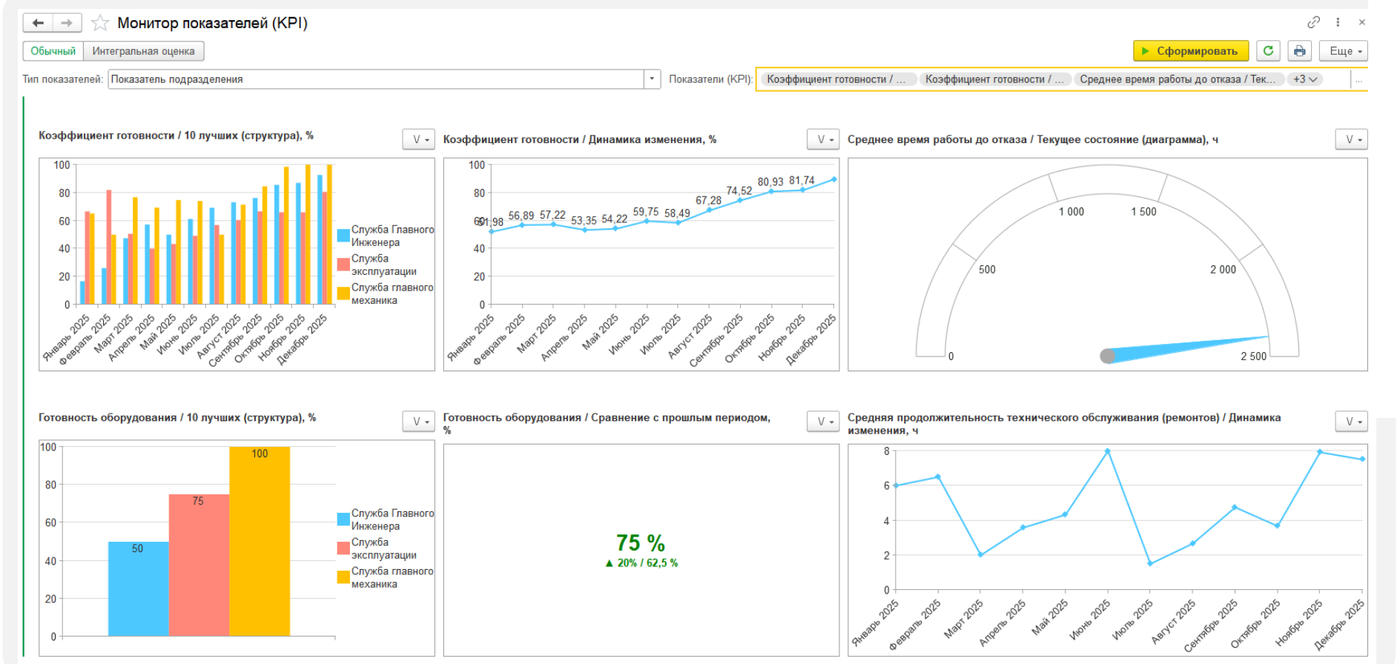This screenshot has width=1400, height=664.
Task: Open the three-dot window menu
Action: pyautogui.click(x=1338, y=22)
